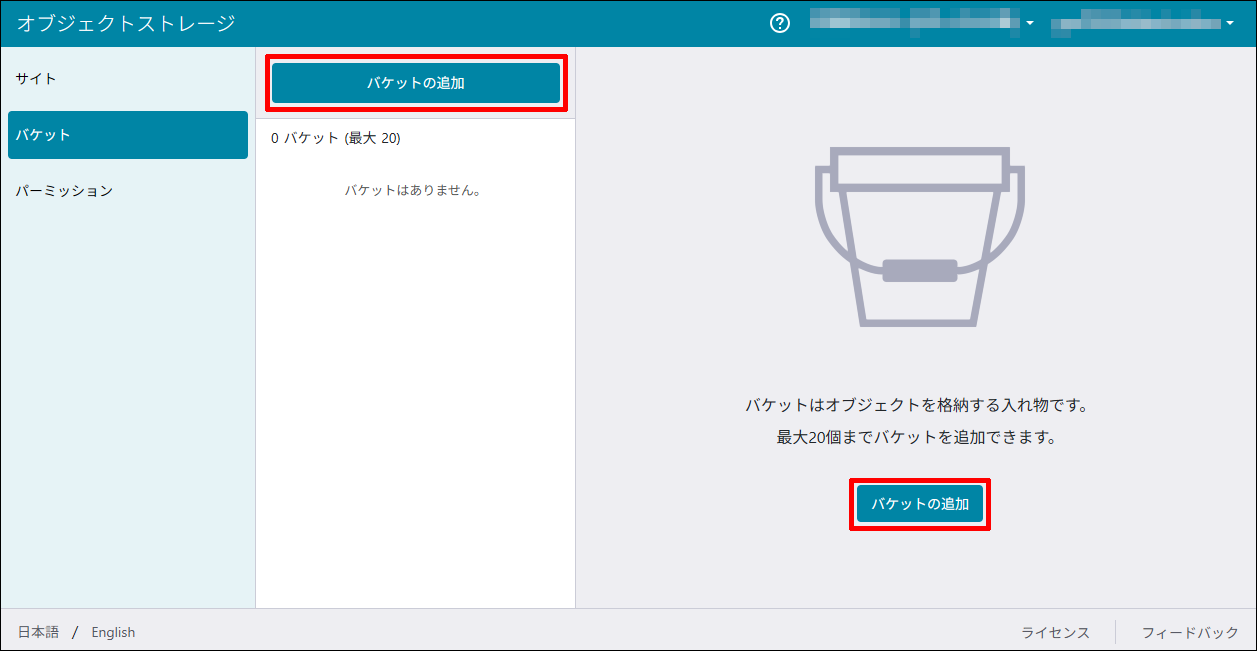Viewport: 1257px width, 651px height.
Task: Open the help question mark icon
Action: [780, 23]
